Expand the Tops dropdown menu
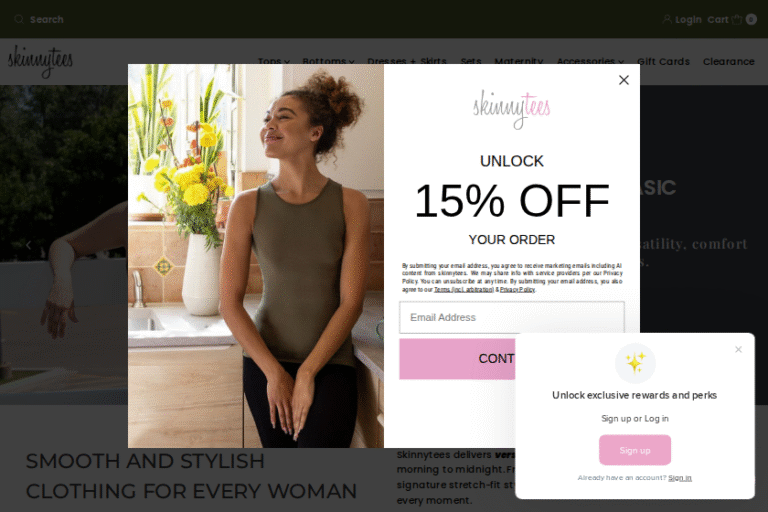This screenshot has height=512, width=768. tap(273, 62)
